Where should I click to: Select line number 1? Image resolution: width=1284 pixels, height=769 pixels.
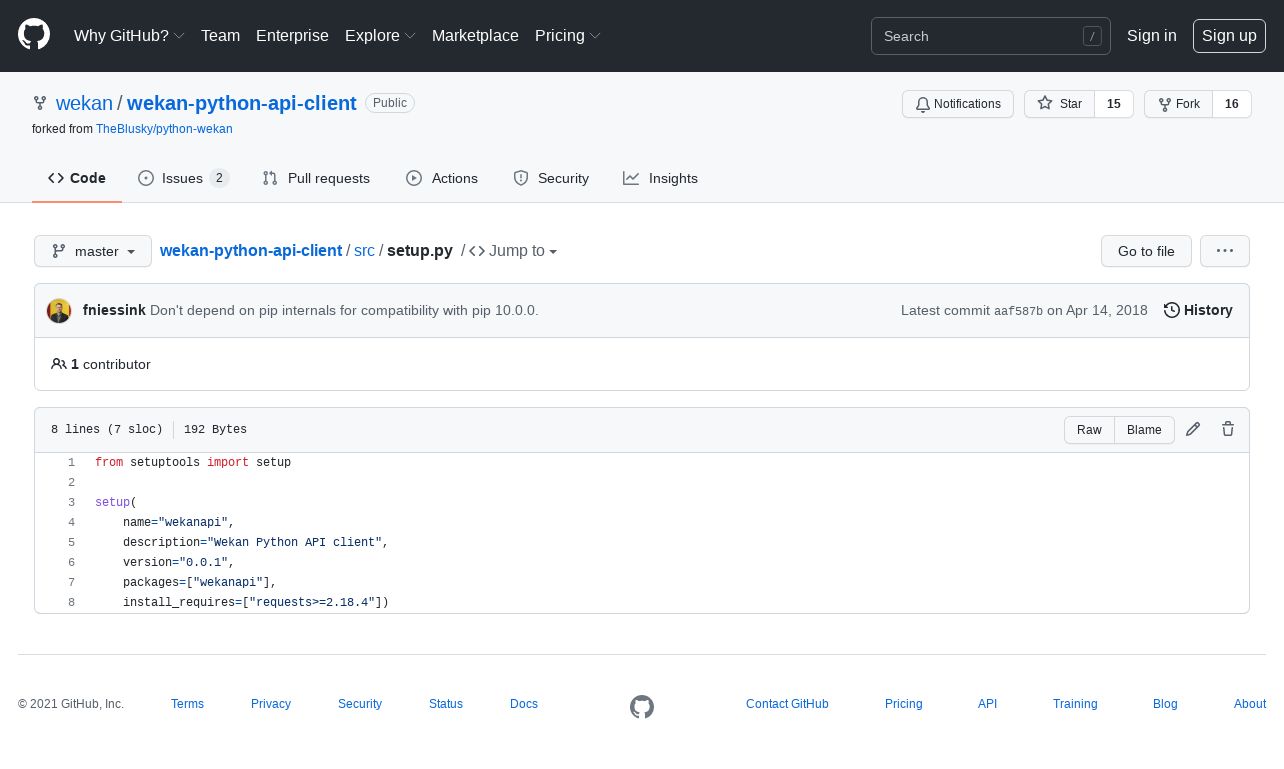pos(71,462)
